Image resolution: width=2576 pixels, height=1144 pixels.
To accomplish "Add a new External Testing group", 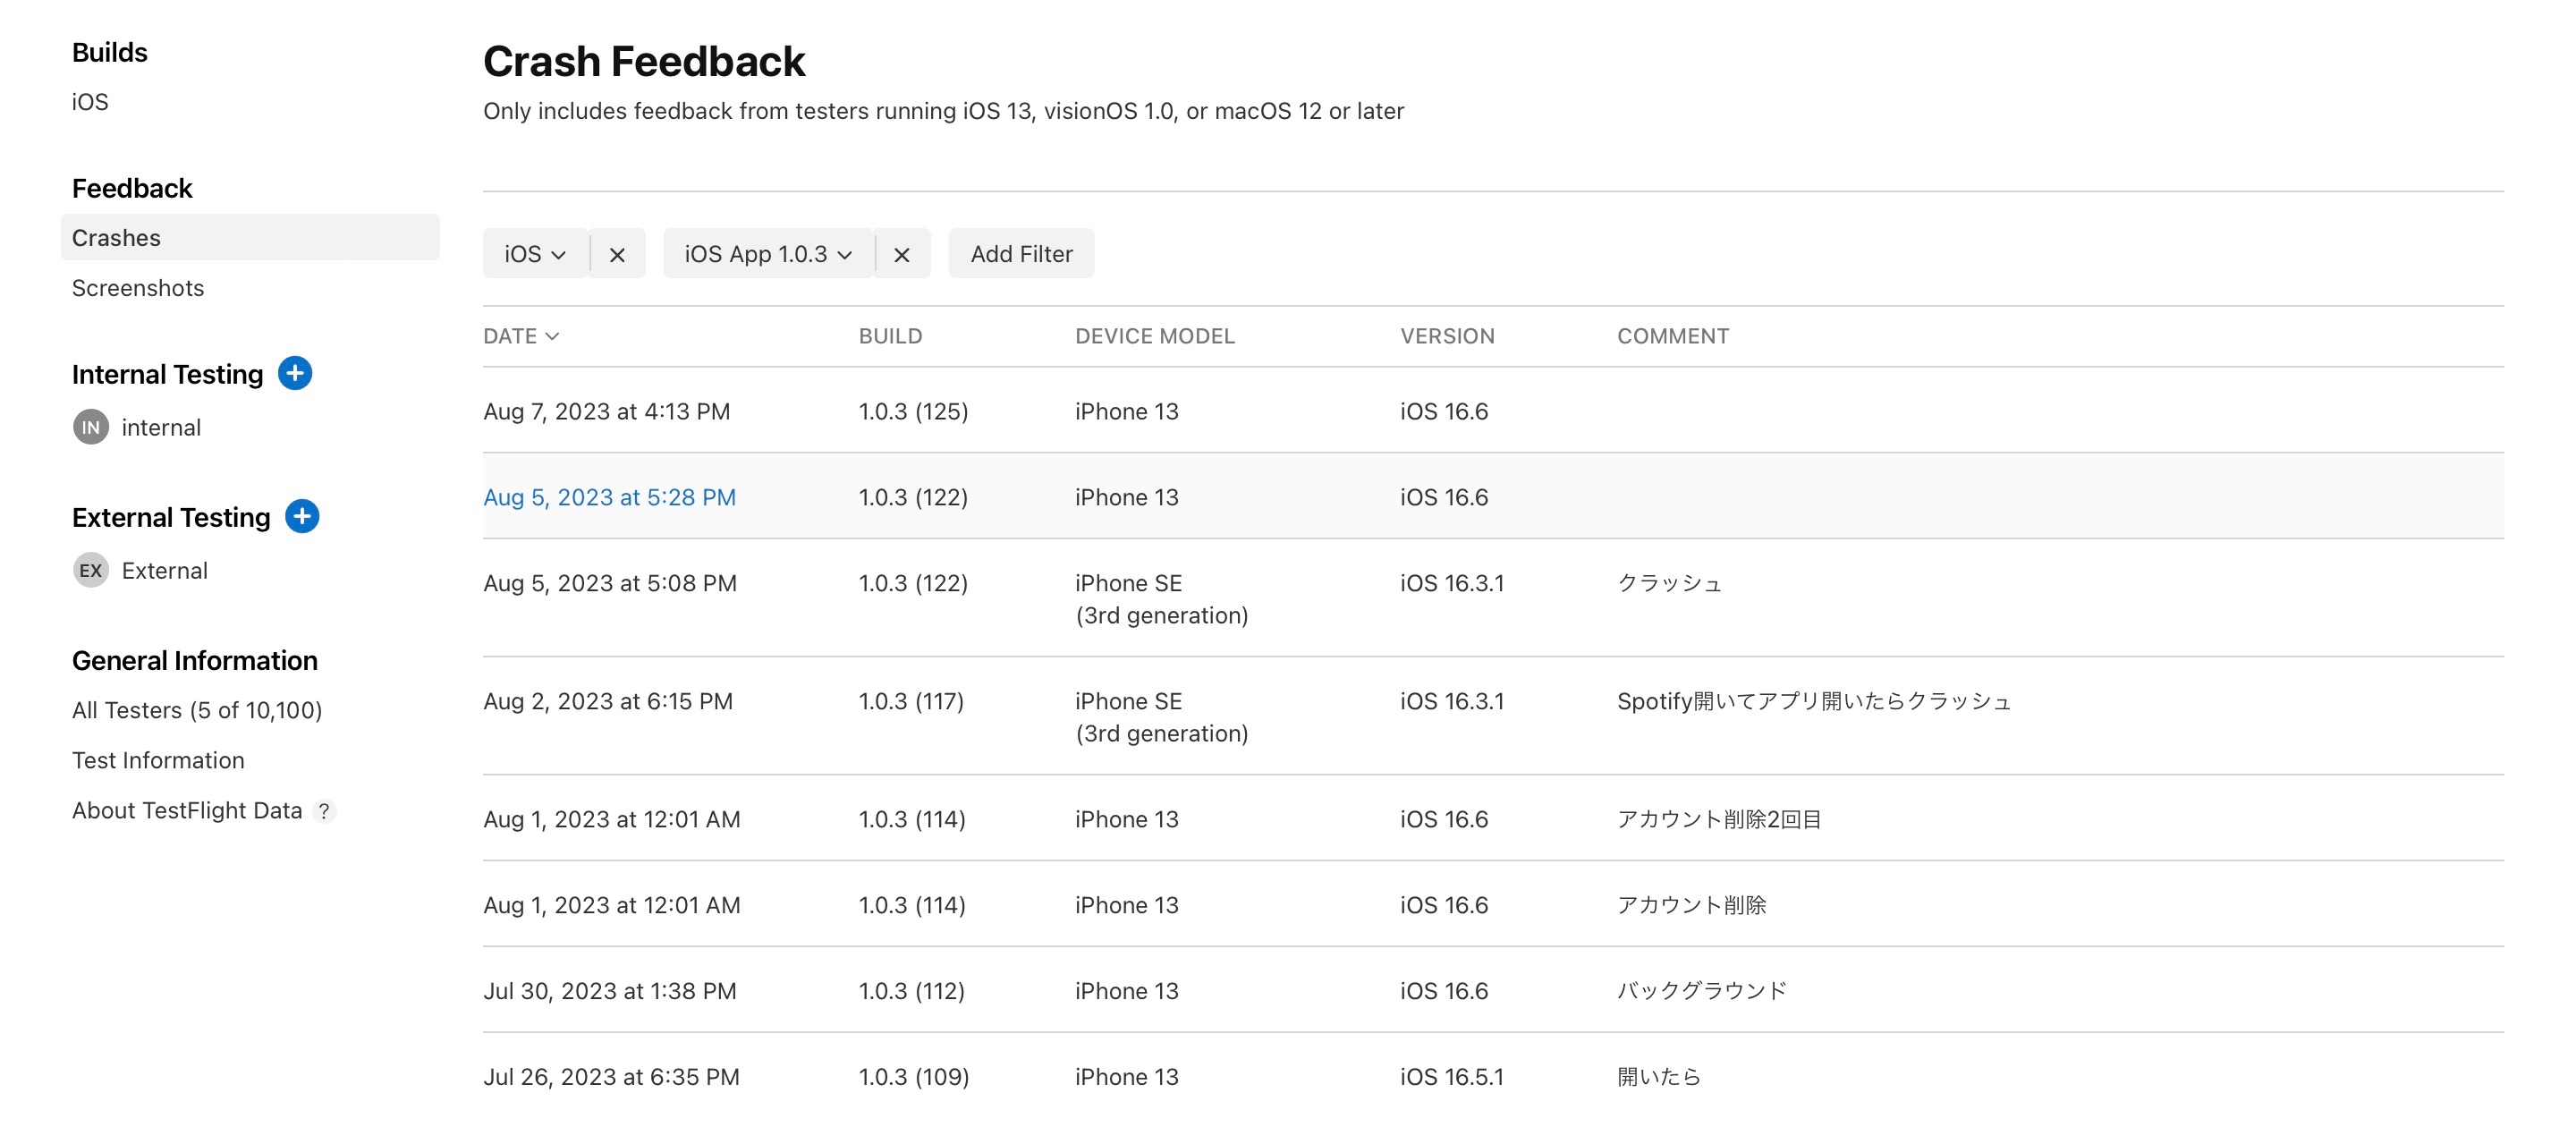I will (302, 516).
